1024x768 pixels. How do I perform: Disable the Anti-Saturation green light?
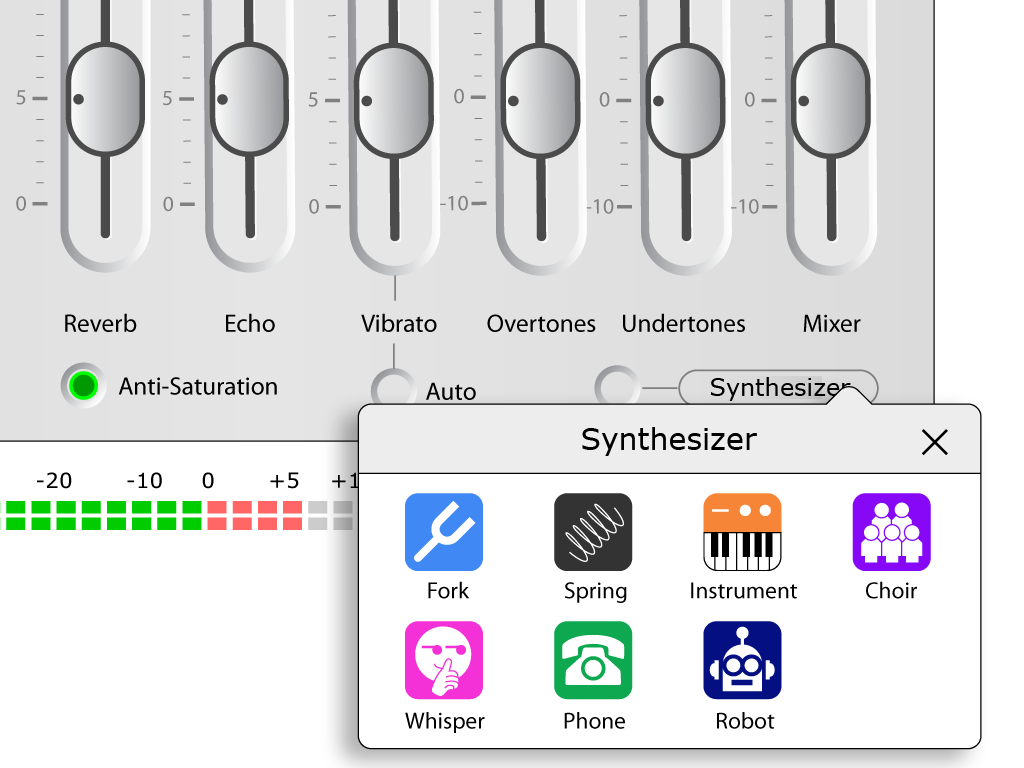84,385
